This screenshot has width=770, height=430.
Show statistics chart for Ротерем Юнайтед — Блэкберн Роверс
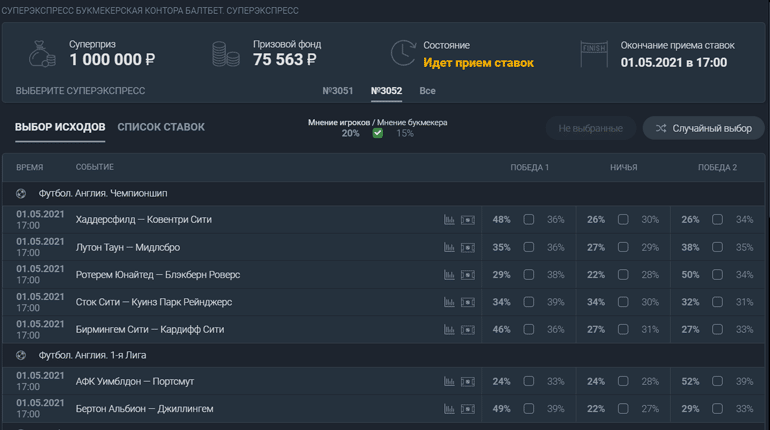pos(449,275)
